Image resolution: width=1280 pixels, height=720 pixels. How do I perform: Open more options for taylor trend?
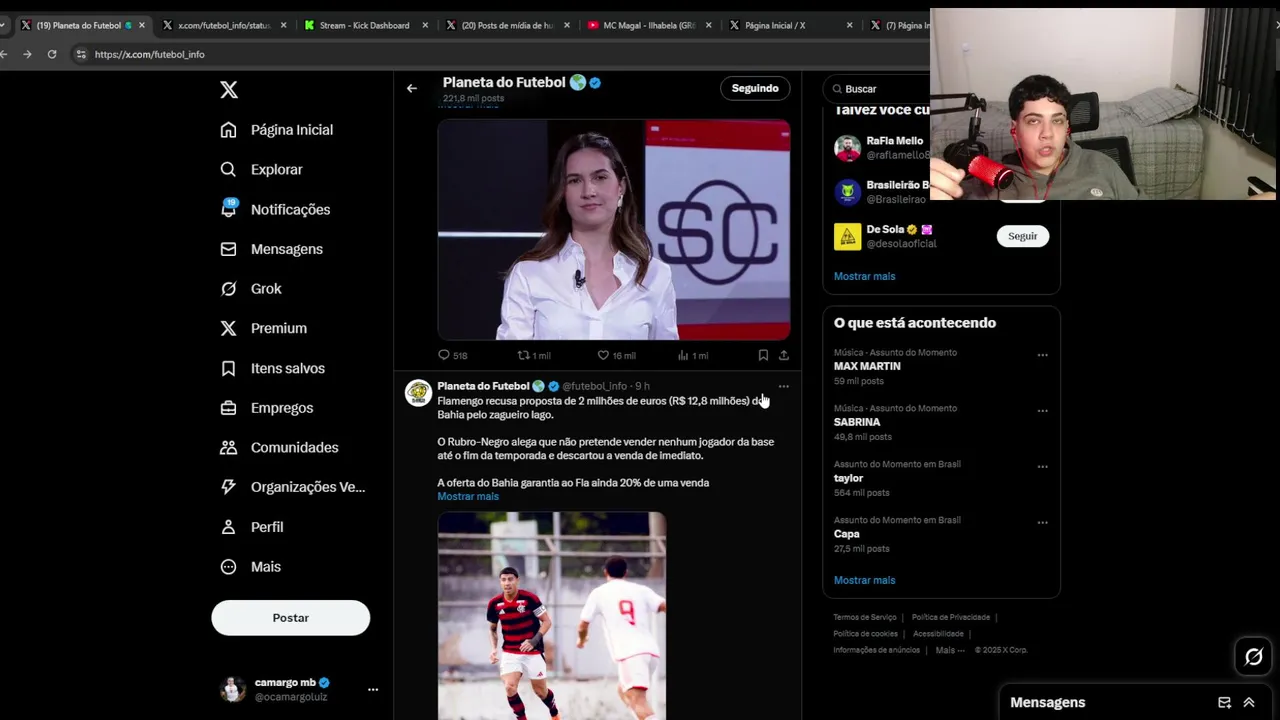pyautogui.click(x=1042, y=467)
